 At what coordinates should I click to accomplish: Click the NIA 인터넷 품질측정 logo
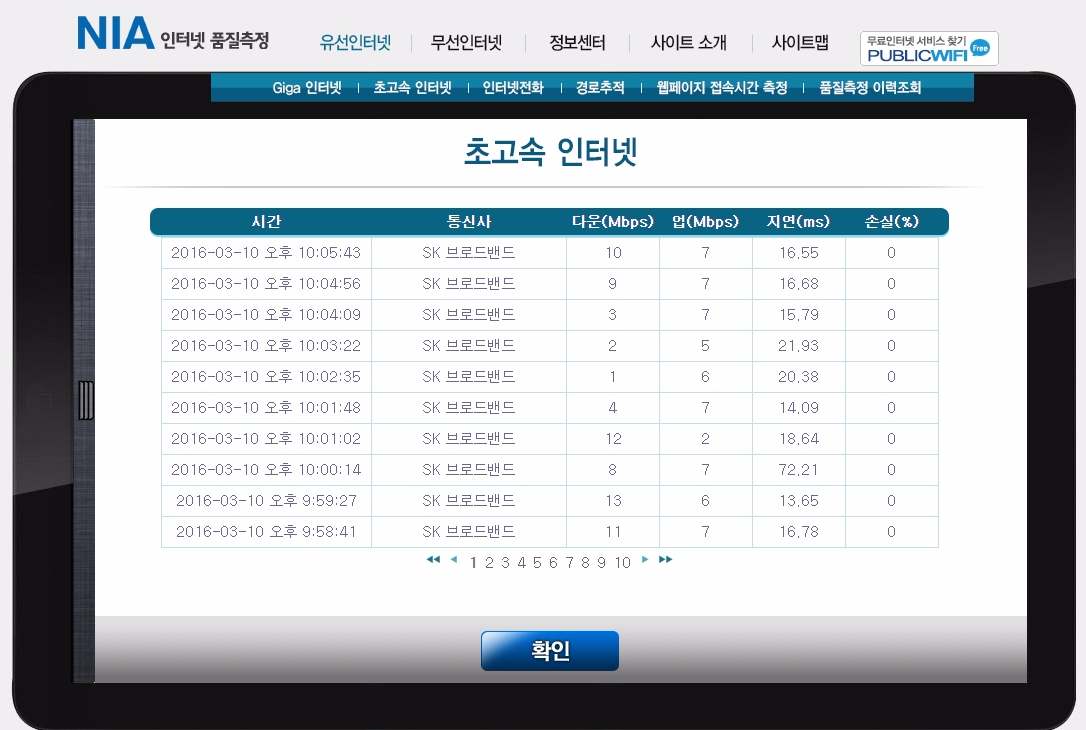click(173, 34)
